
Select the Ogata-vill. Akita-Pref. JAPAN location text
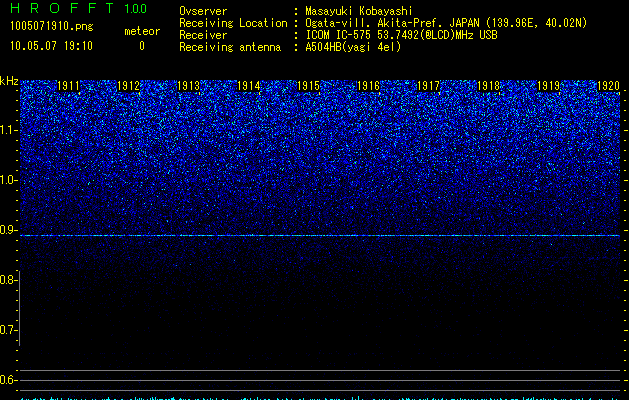[446, 23]
